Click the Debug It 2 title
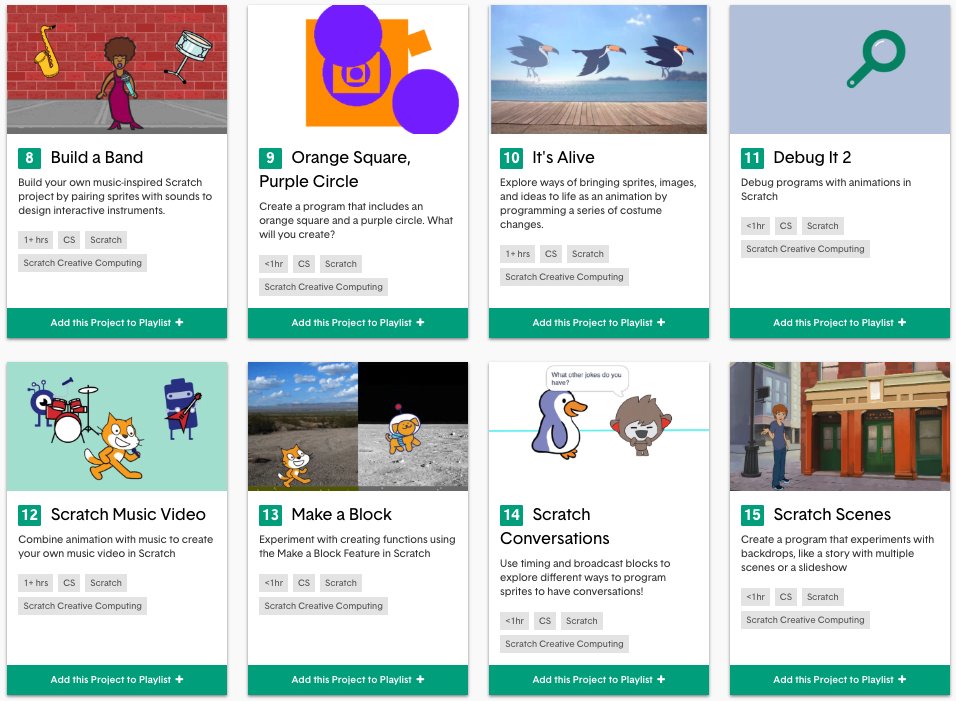This screenshot has height=701, width=956. pos(812,157)
